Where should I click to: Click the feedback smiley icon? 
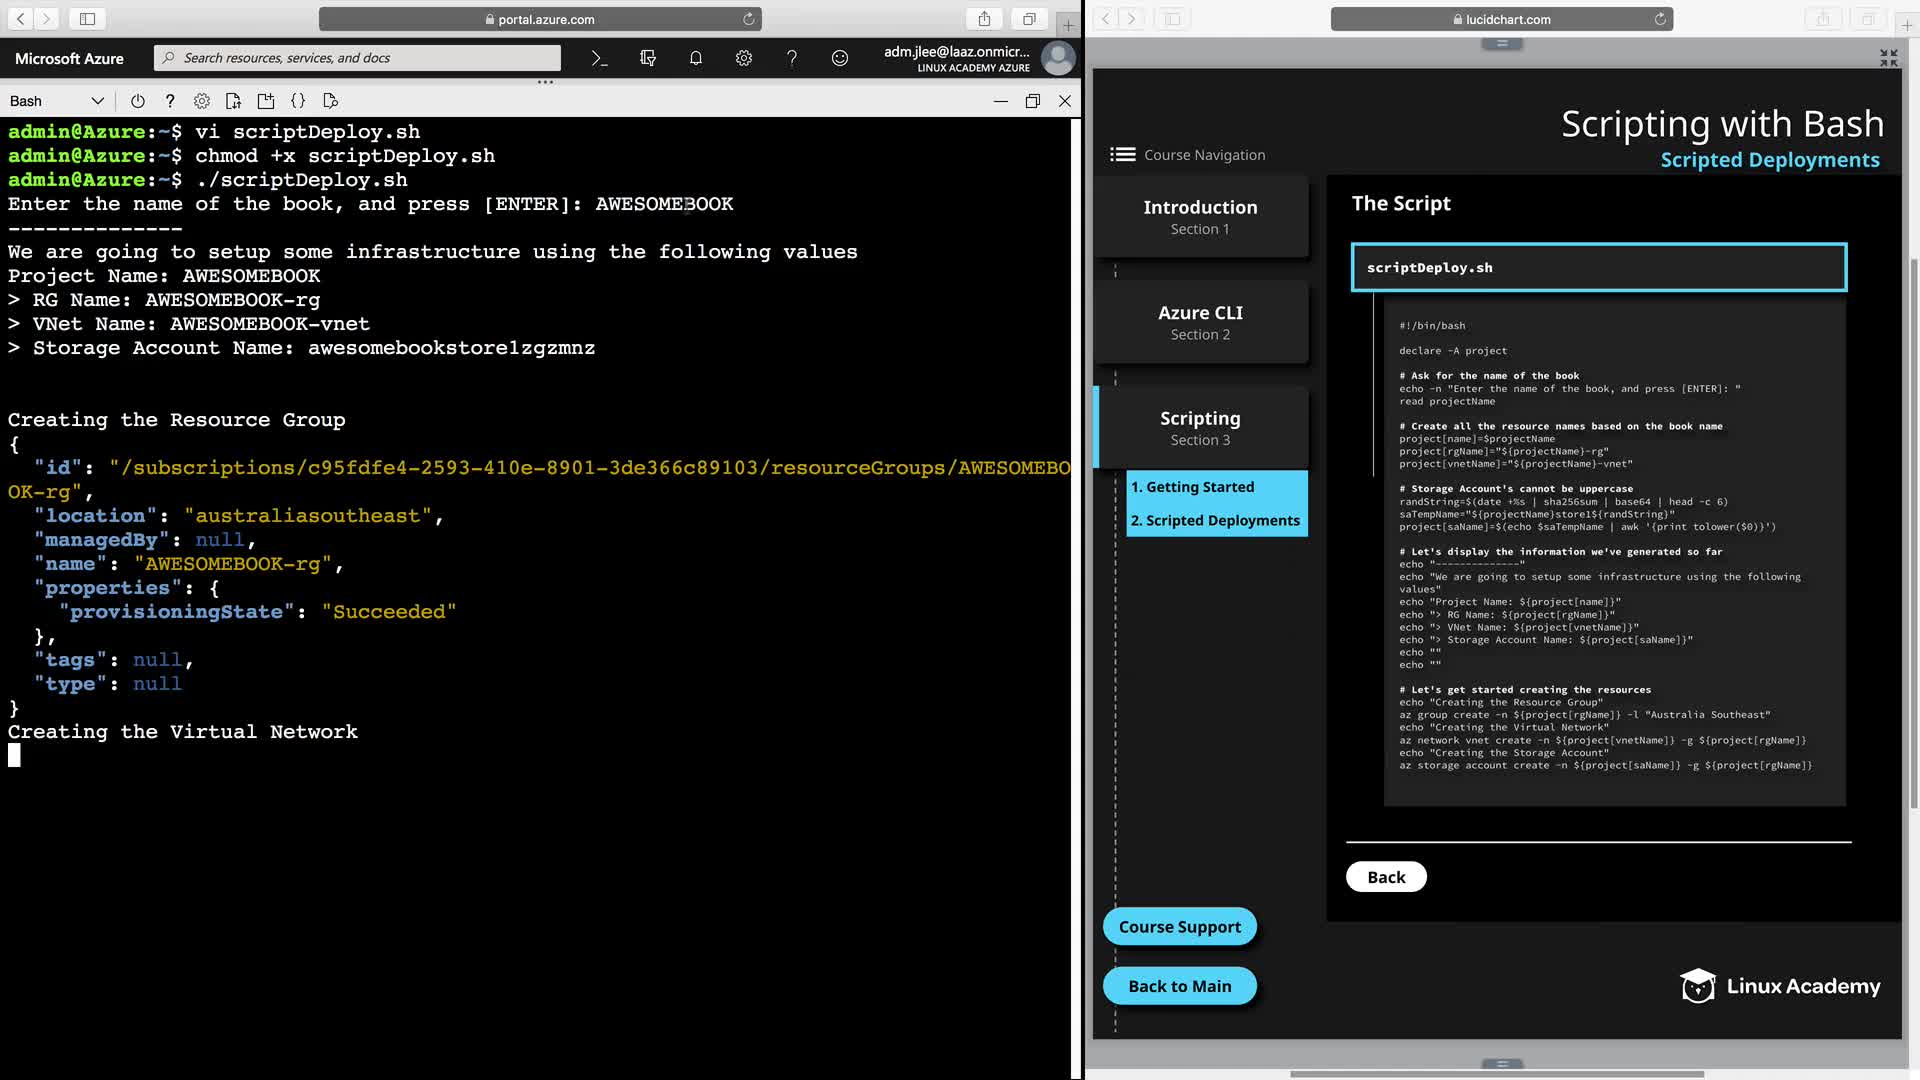840,58
